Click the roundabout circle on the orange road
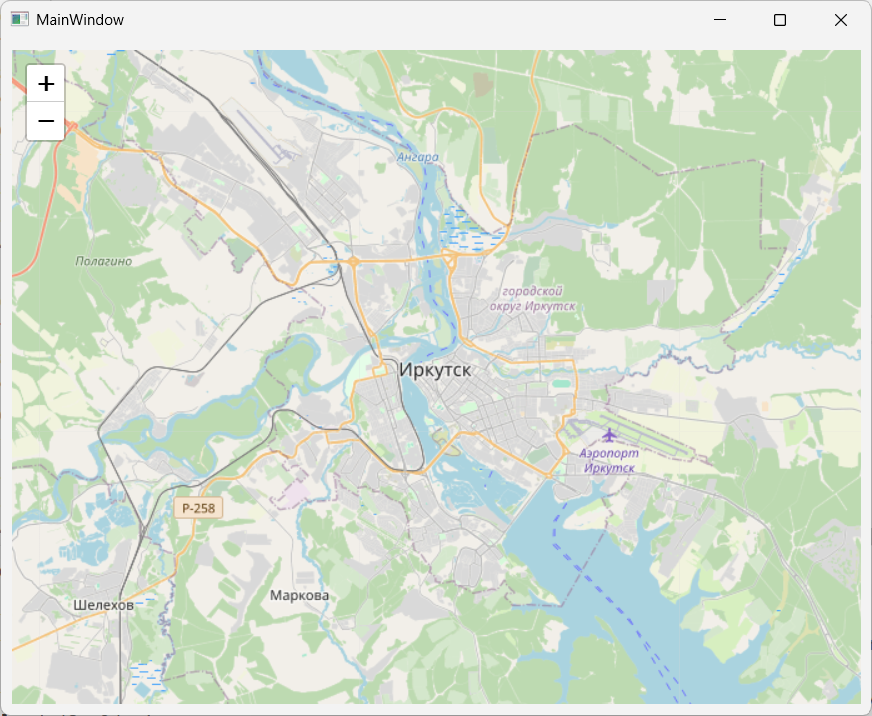The image size is (872, 716). point(353,262)
